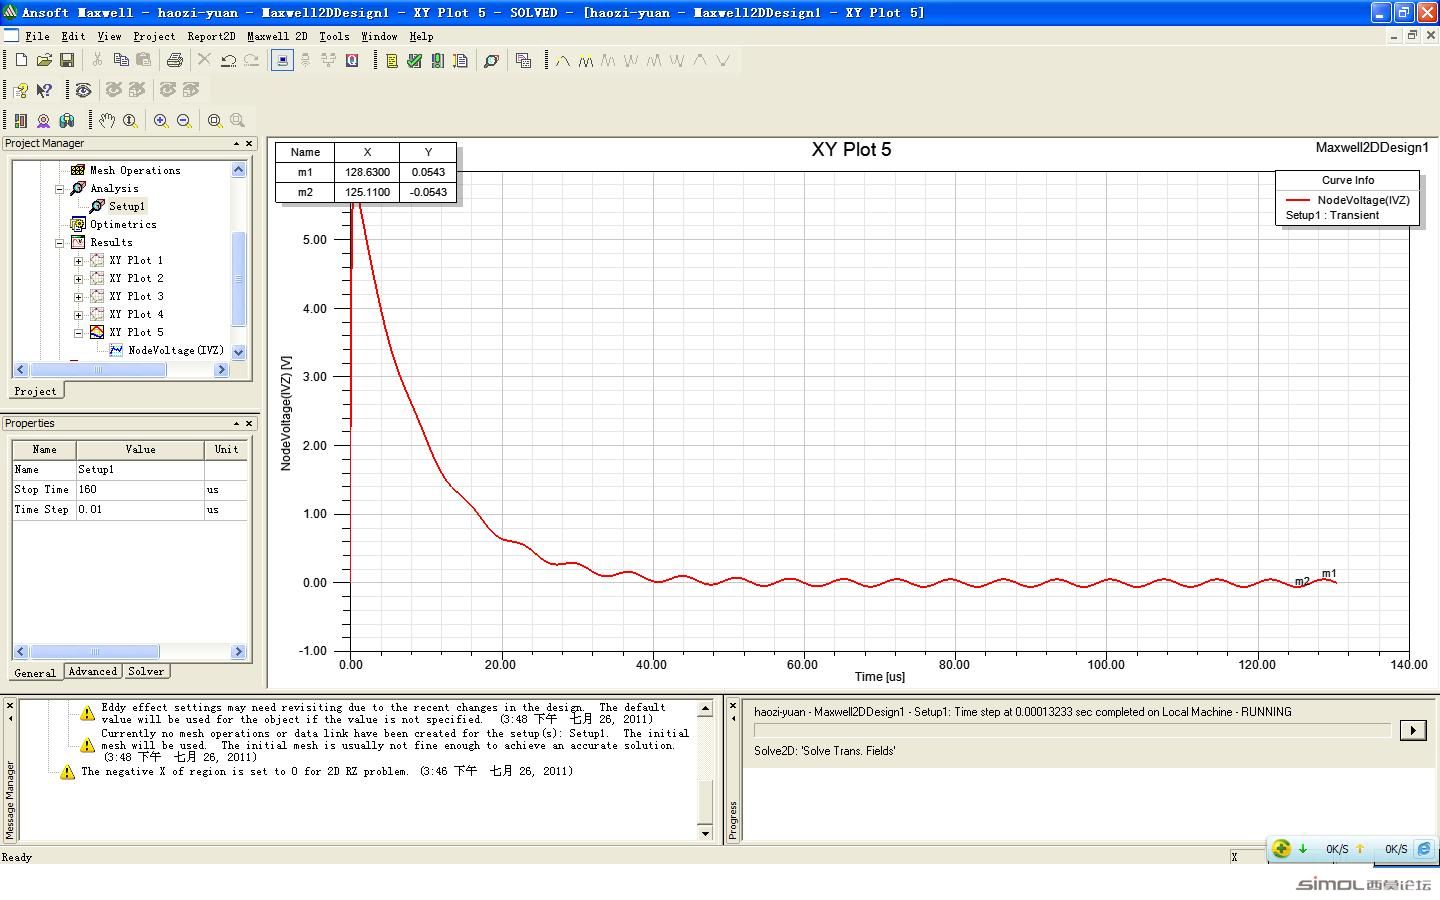Click the NodeVoltage(IVZ) legend entry
Screen dimensions: 1440x900
pos(1348,200)
